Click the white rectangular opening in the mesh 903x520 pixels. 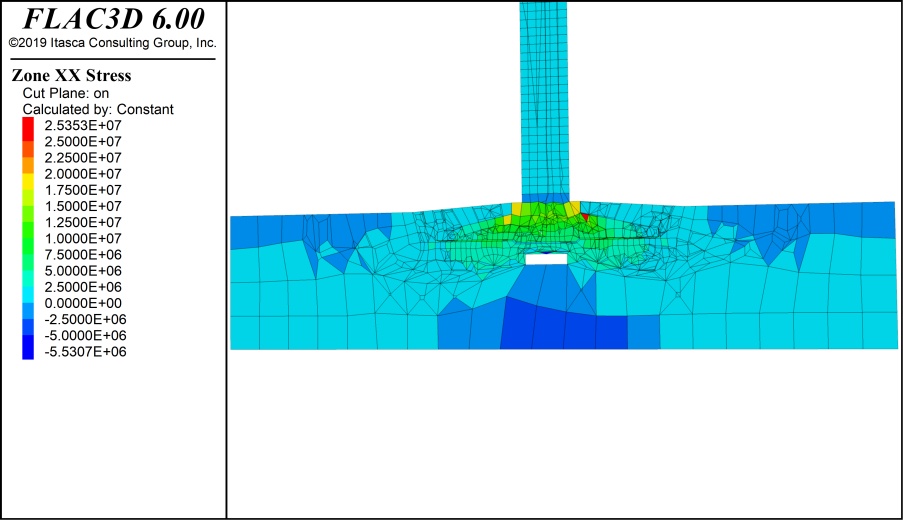click(546, 259)
